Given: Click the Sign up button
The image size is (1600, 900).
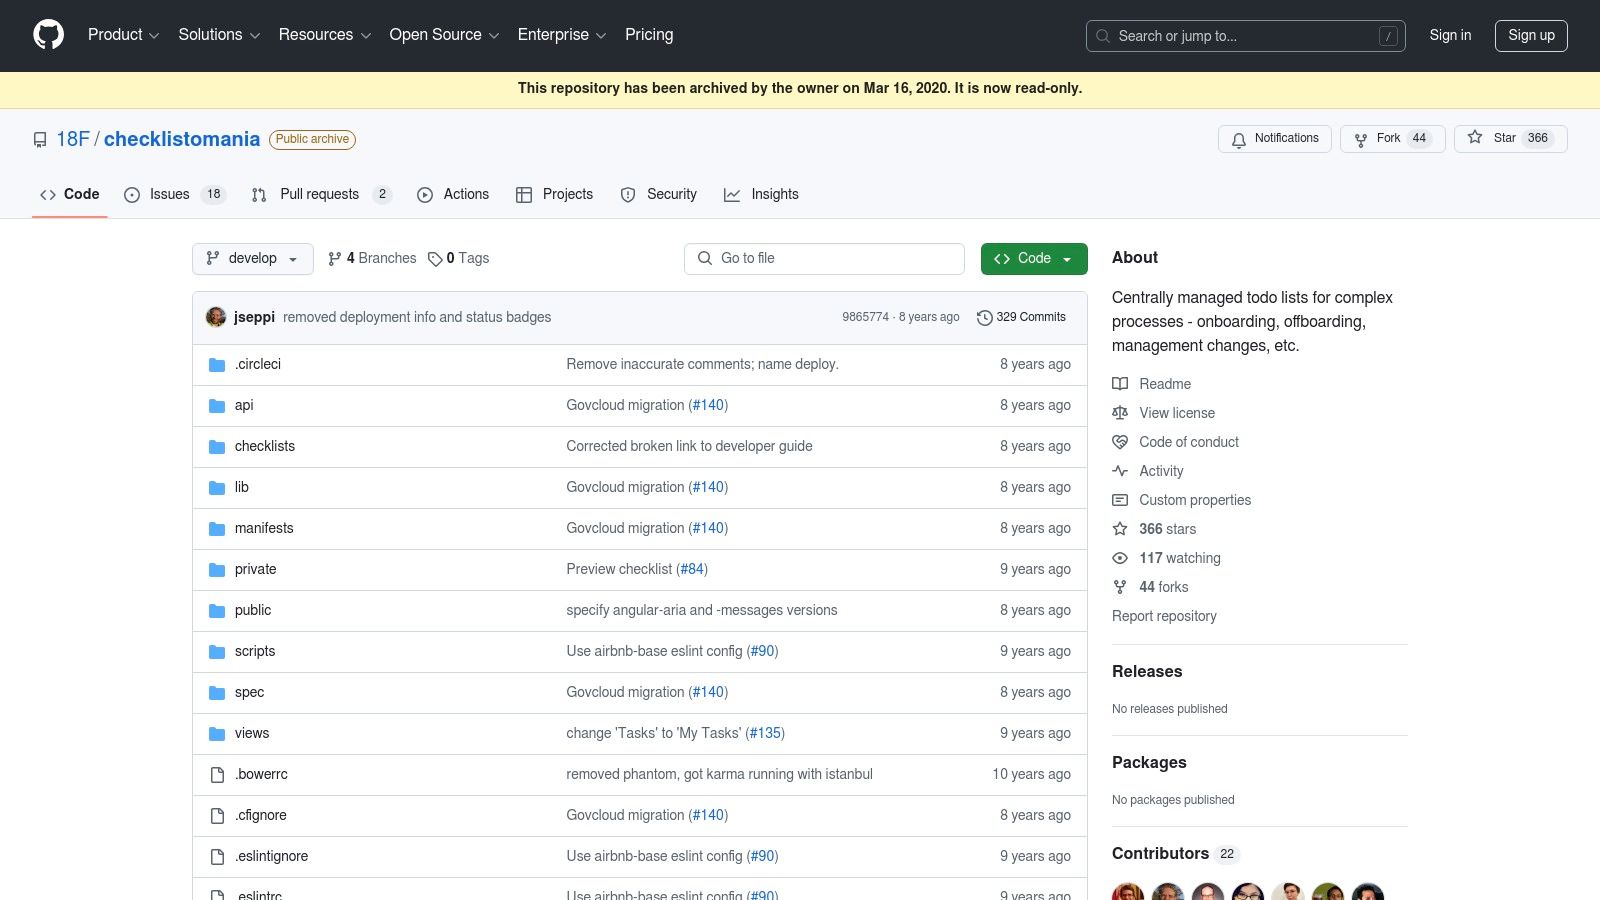Looking at the screenshot, I should pyautogui.click(x=1531, y=36).
